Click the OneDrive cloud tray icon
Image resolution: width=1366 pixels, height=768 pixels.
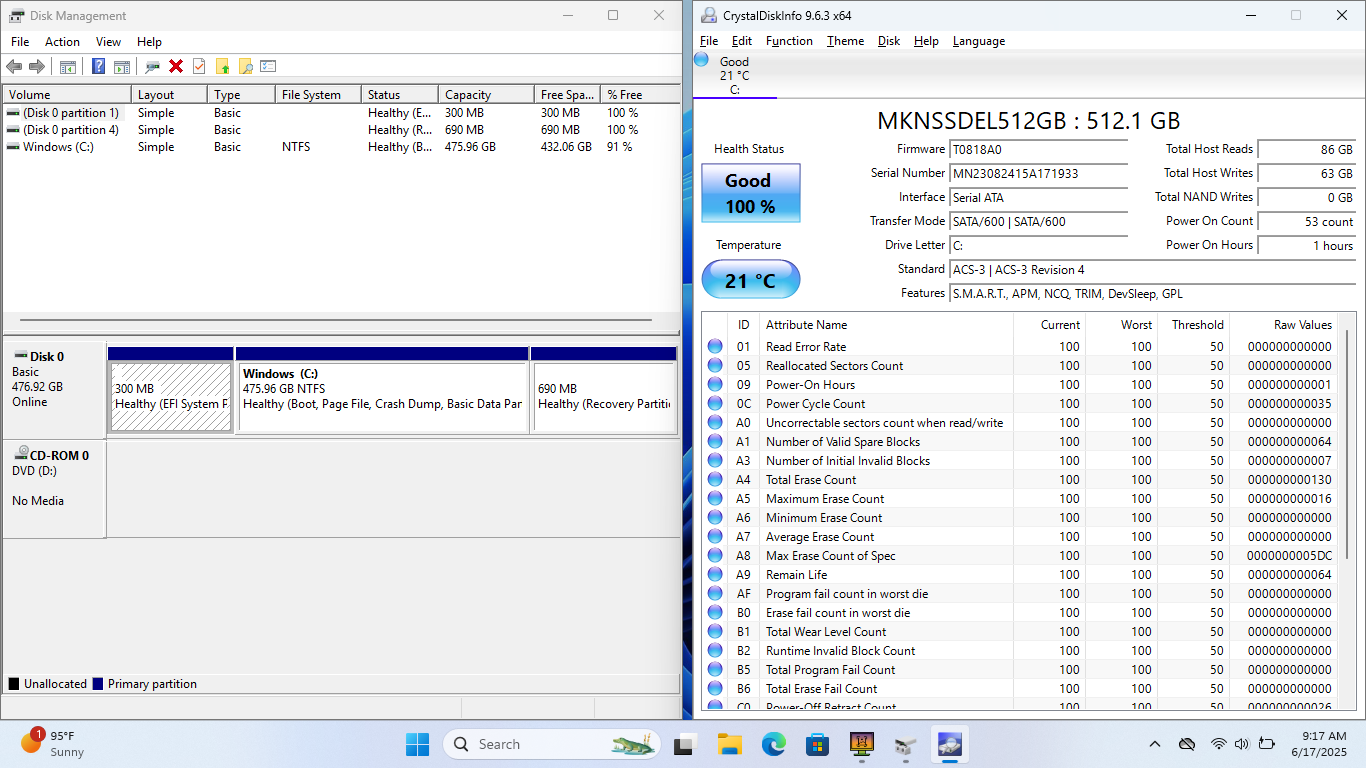tap(1187, 744)
